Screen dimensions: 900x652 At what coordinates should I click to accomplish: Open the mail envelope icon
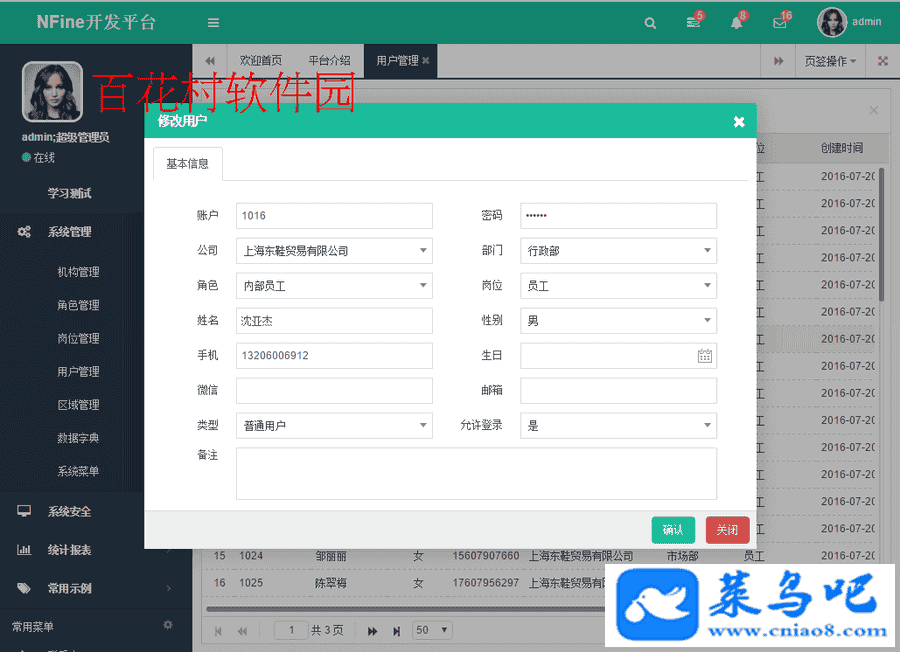coord(780,23)
